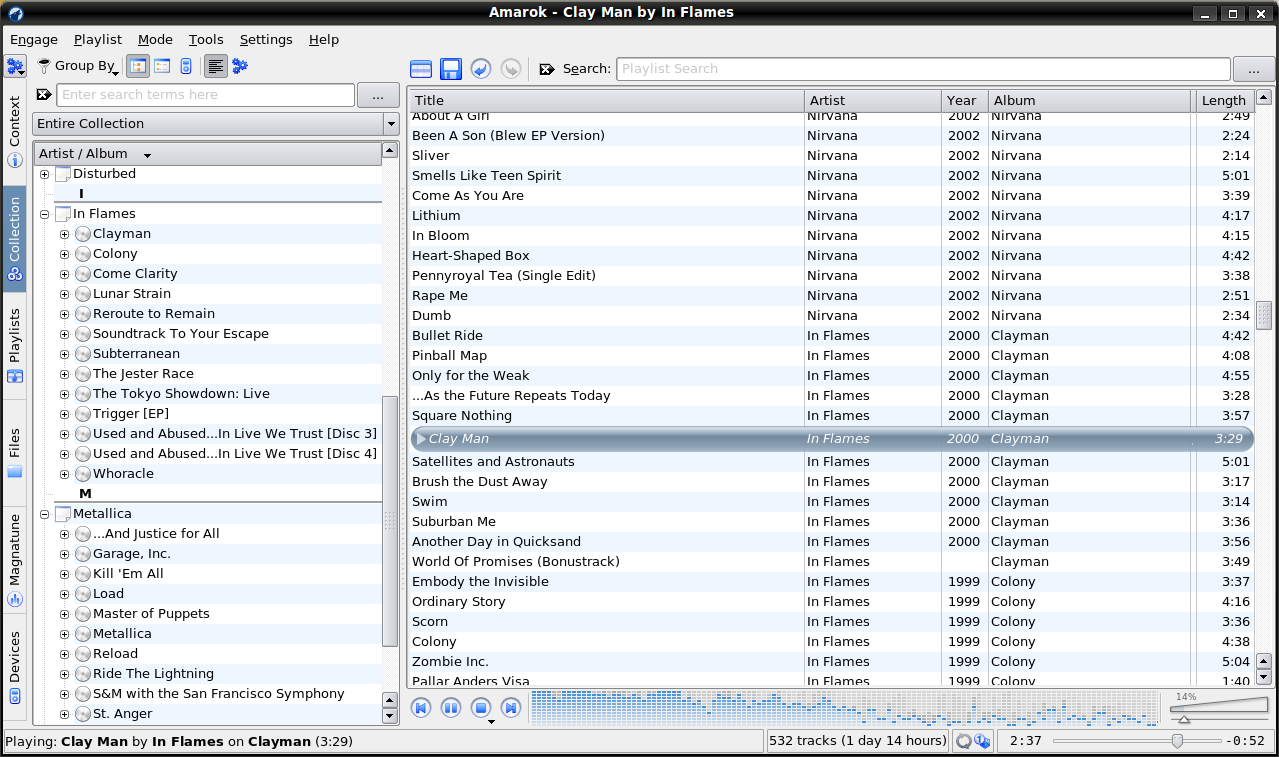Open the Settings menu

[266, 40]
